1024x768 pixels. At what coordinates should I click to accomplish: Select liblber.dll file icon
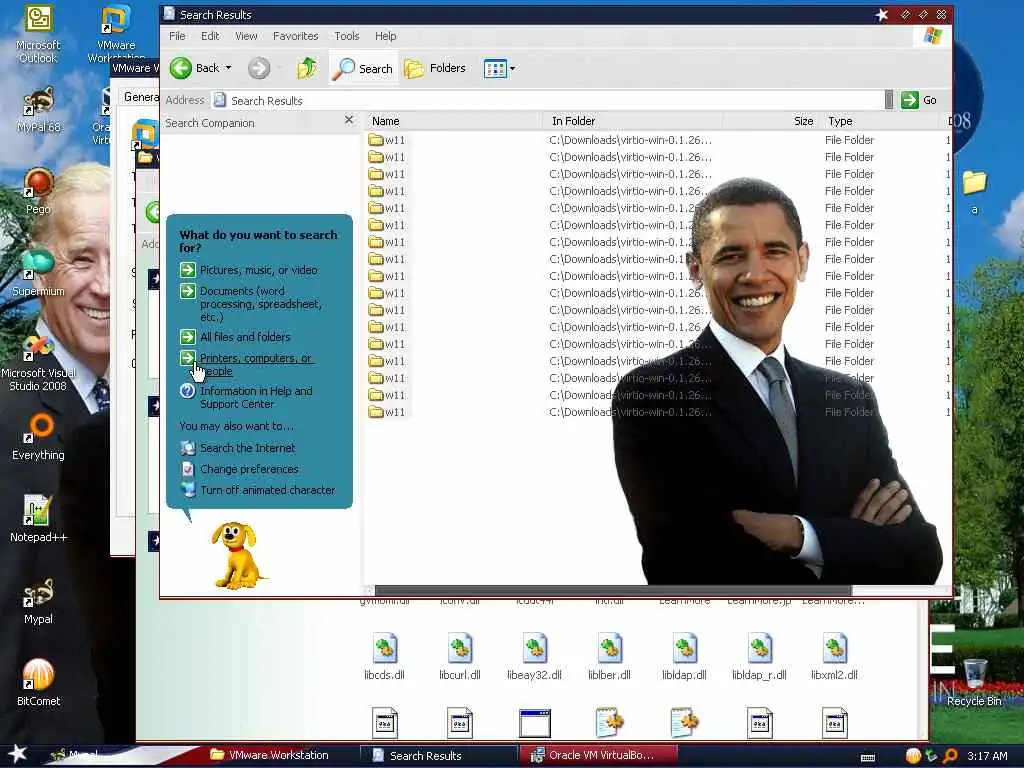pyautogui.click(x=609, y=657)
